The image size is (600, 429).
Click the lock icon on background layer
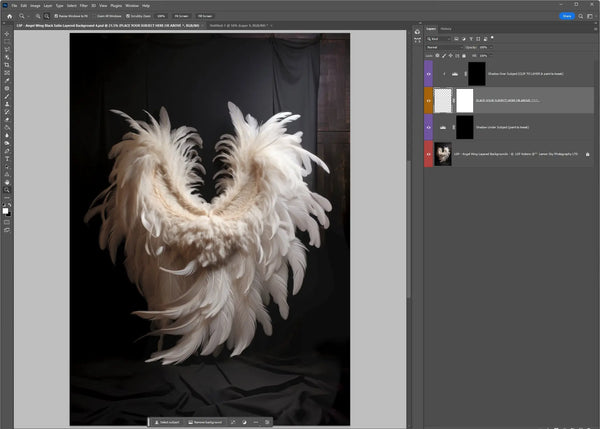(x=587, y=154)
